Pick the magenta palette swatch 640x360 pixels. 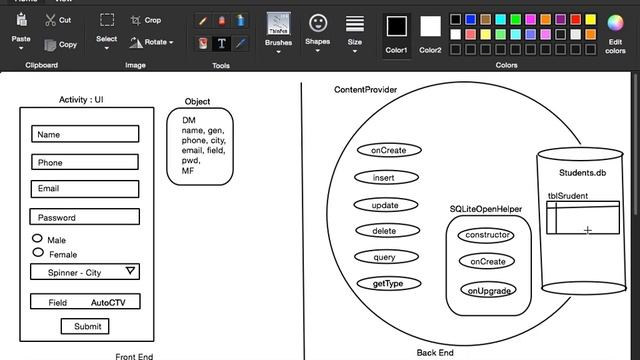(x=531, y=19)
